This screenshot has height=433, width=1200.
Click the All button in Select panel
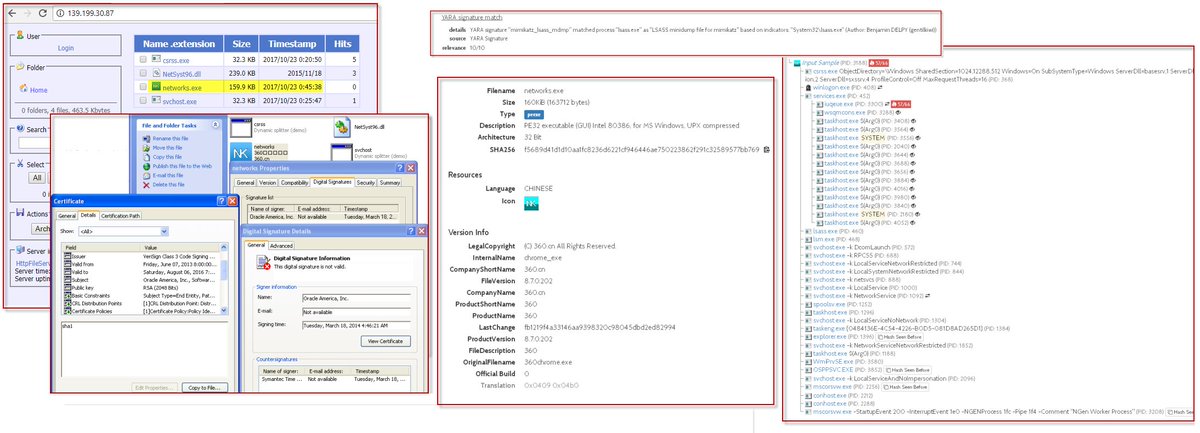point(36,178)
